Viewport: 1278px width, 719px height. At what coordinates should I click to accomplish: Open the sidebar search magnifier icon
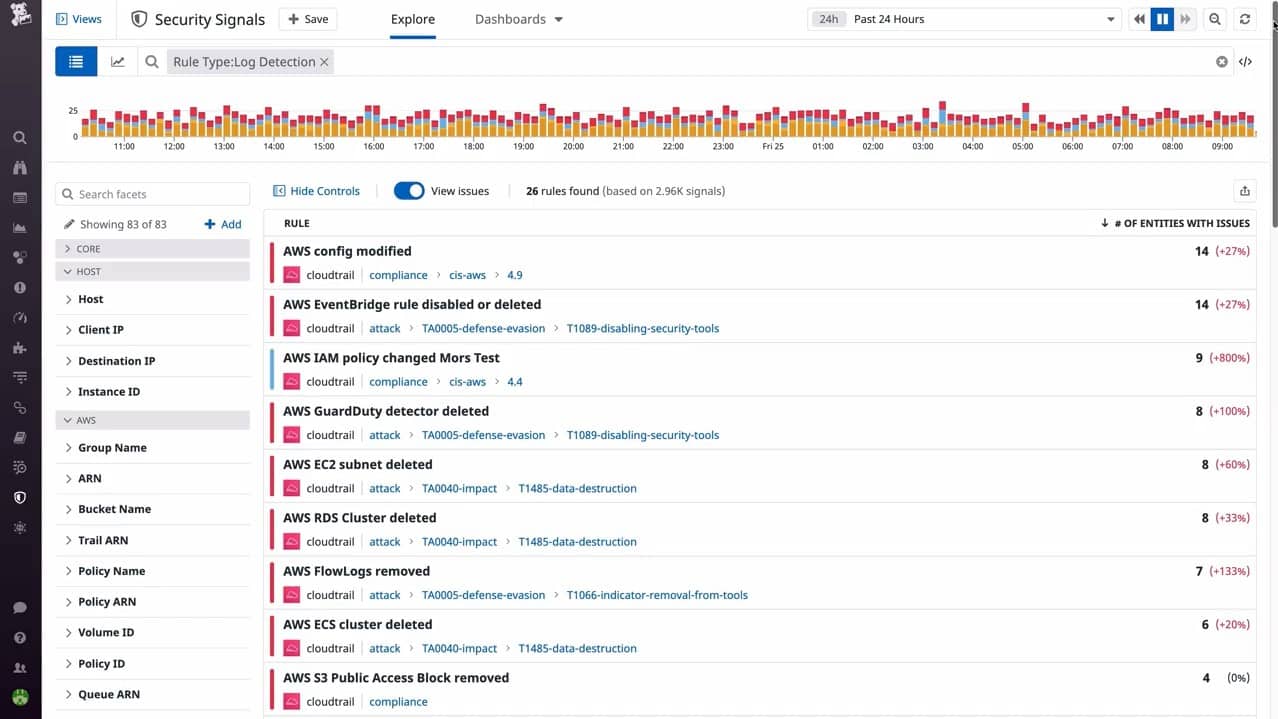point(20,138)
